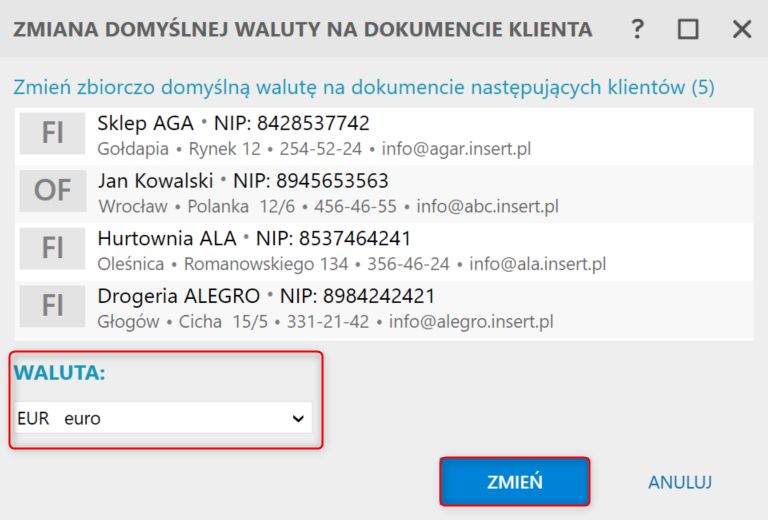Viewport: 768px width, 520px height.
Task: Click the FI badge beside Sklep AGA
Action: 52,133
